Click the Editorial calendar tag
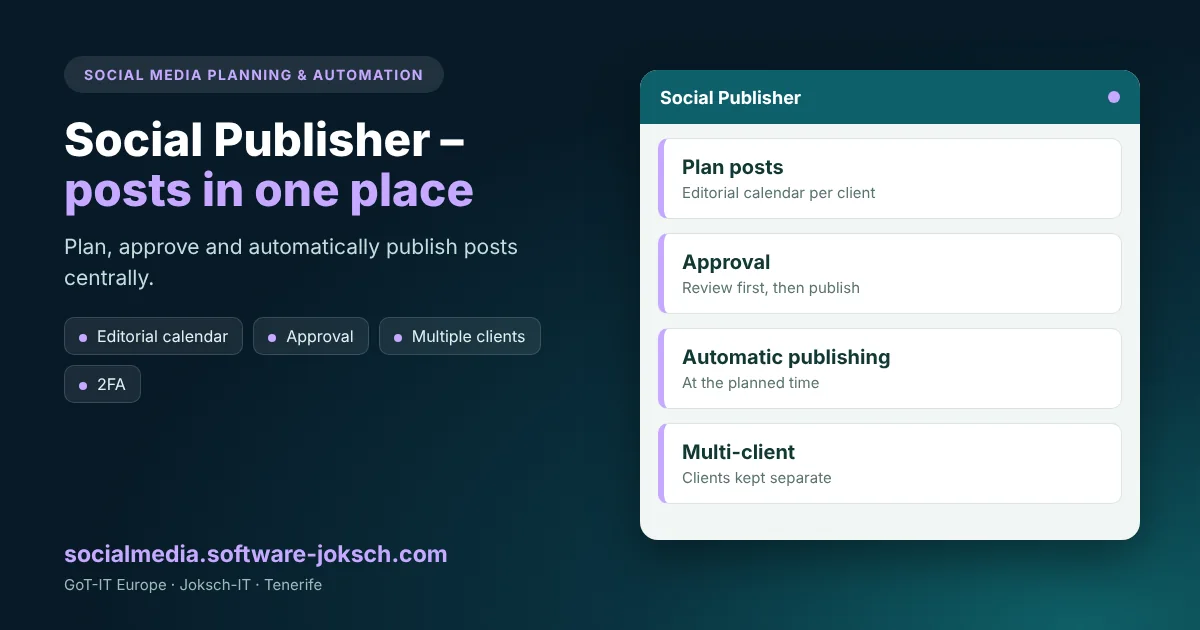Image resolution: width=1200 pixels, height=630 pixels. pos(154,336)
